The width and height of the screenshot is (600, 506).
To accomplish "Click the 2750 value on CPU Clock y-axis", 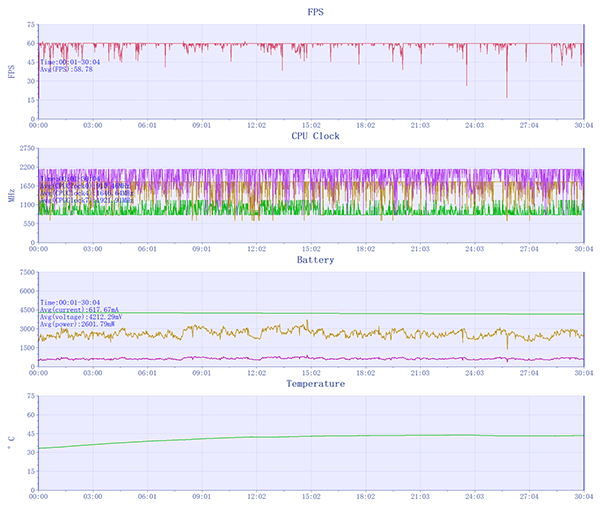I will coord(24,147).
